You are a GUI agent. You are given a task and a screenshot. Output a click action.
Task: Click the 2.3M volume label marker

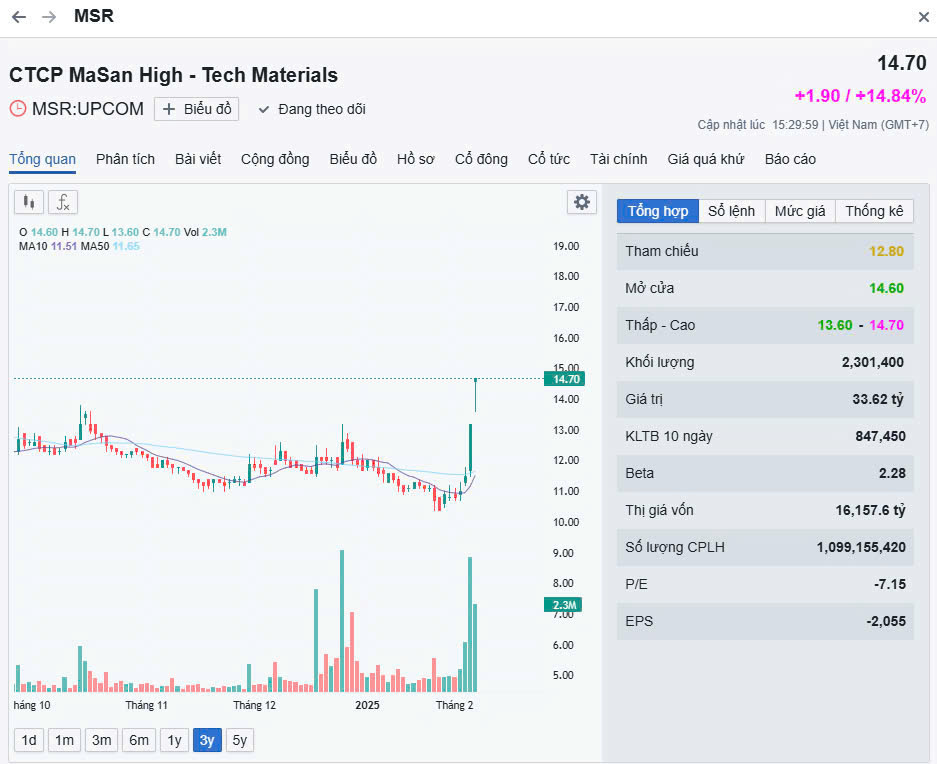click(x=561, y=605)
